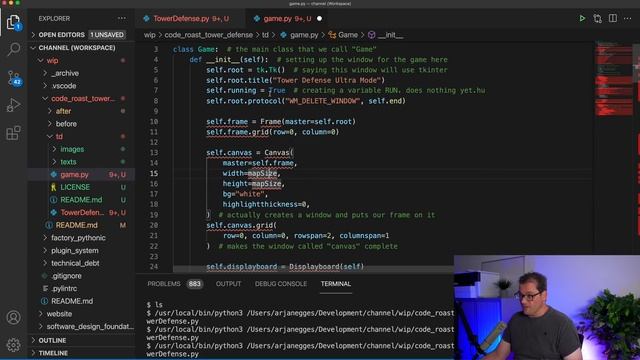The width and height of the screenshot is (640, 360).
Task: Open the .pylintrc file
Action: (81, 288)
